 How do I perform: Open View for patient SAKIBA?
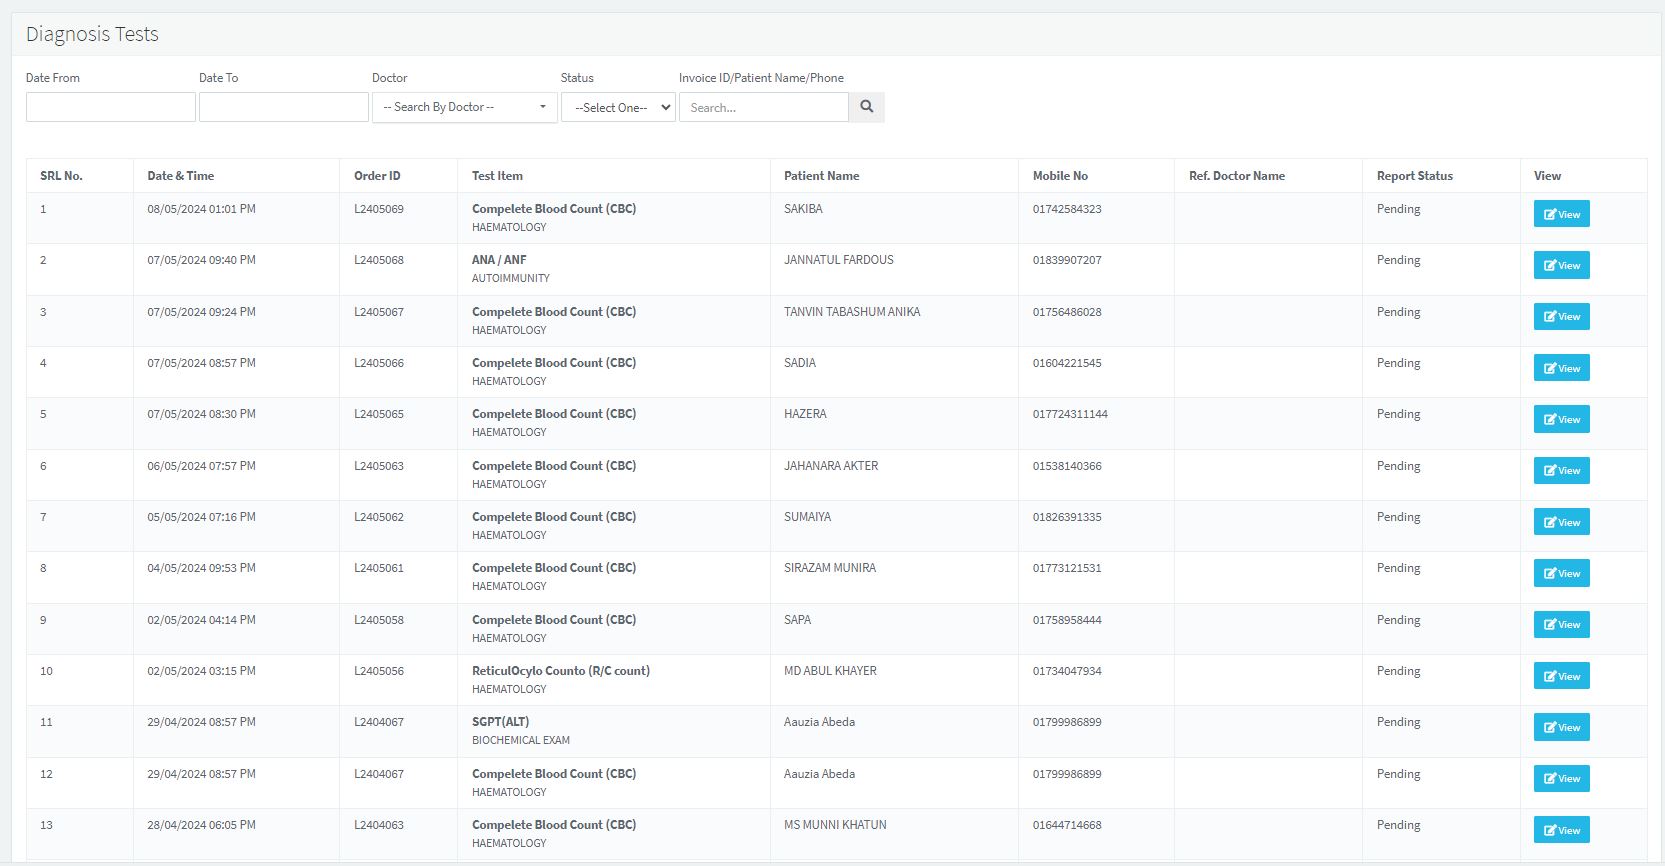tap(1561, 214)
